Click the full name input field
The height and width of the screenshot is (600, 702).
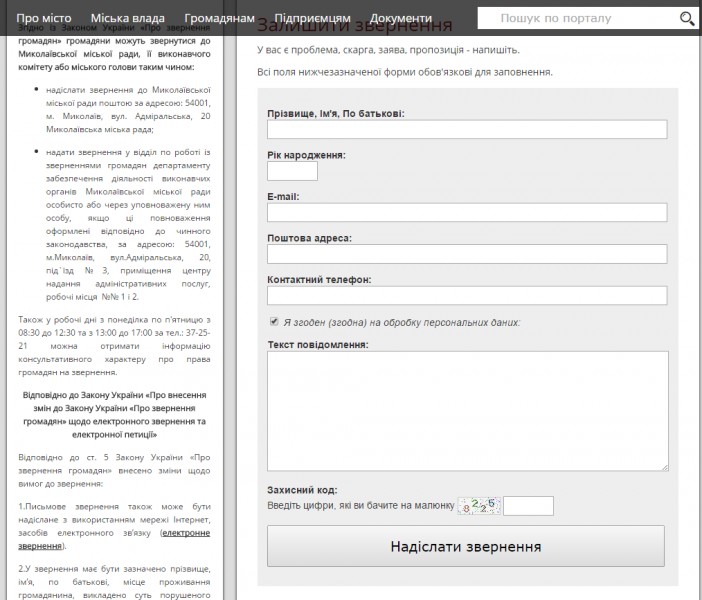tap(467, 129)
